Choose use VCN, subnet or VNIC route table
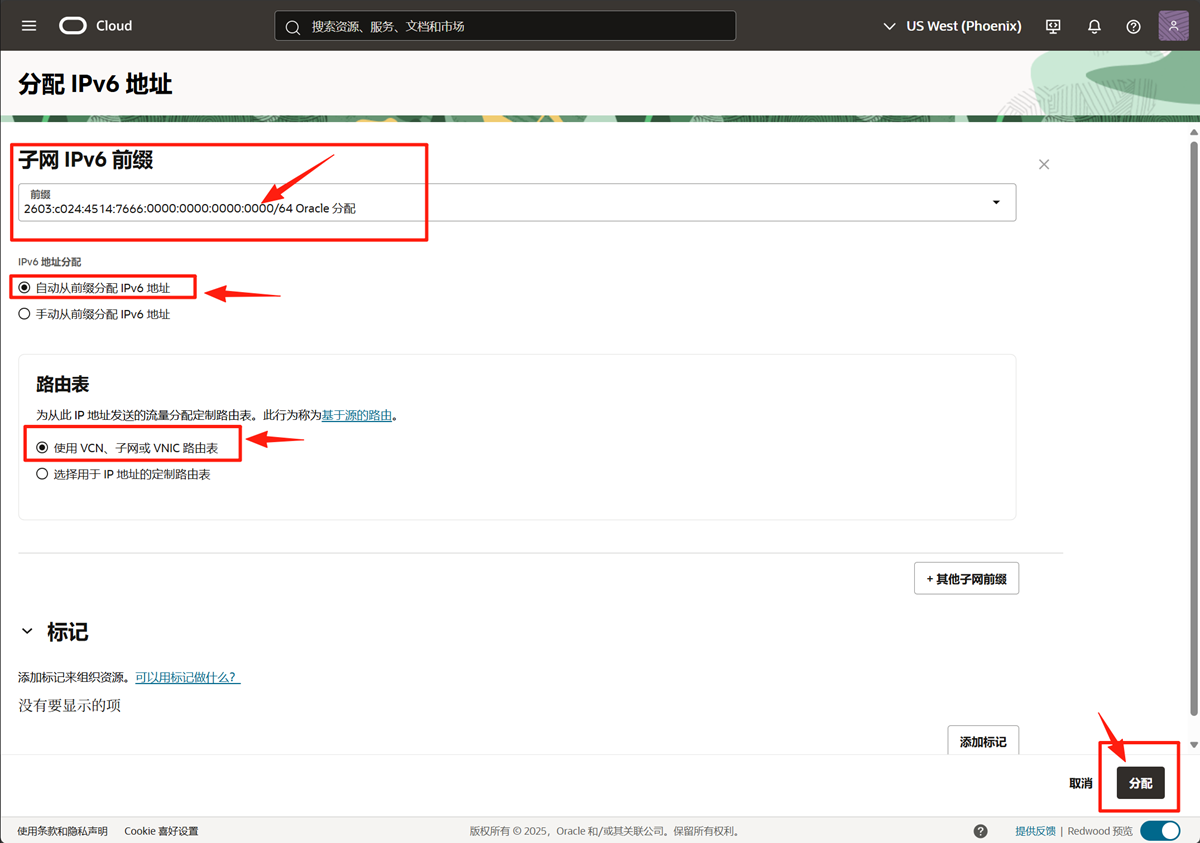1200x843 pixels. click(43, 448)
